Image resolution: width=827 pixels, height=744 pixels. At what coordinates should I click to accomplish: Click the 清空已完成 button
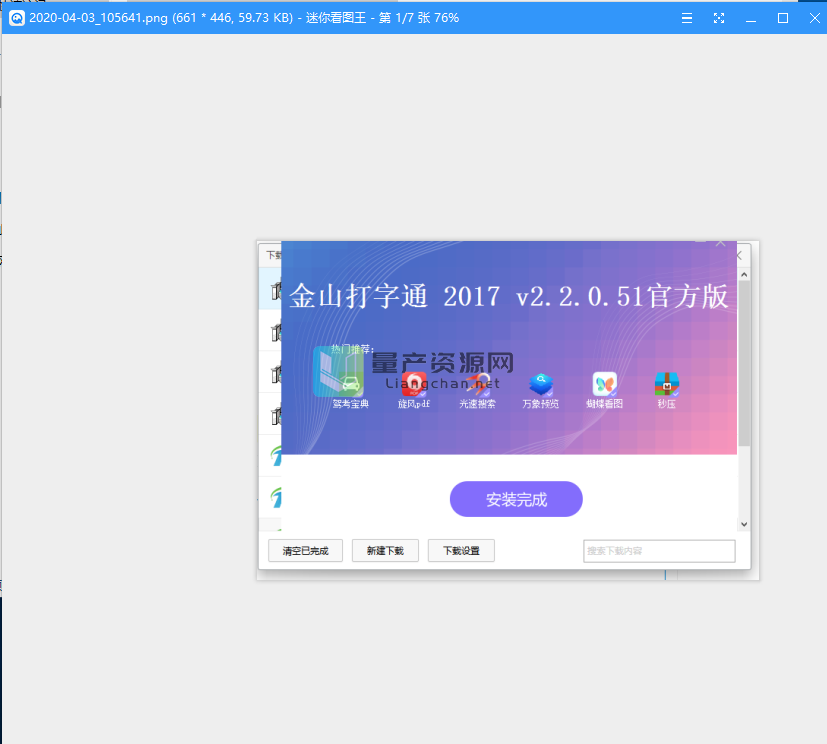(305, 550)
